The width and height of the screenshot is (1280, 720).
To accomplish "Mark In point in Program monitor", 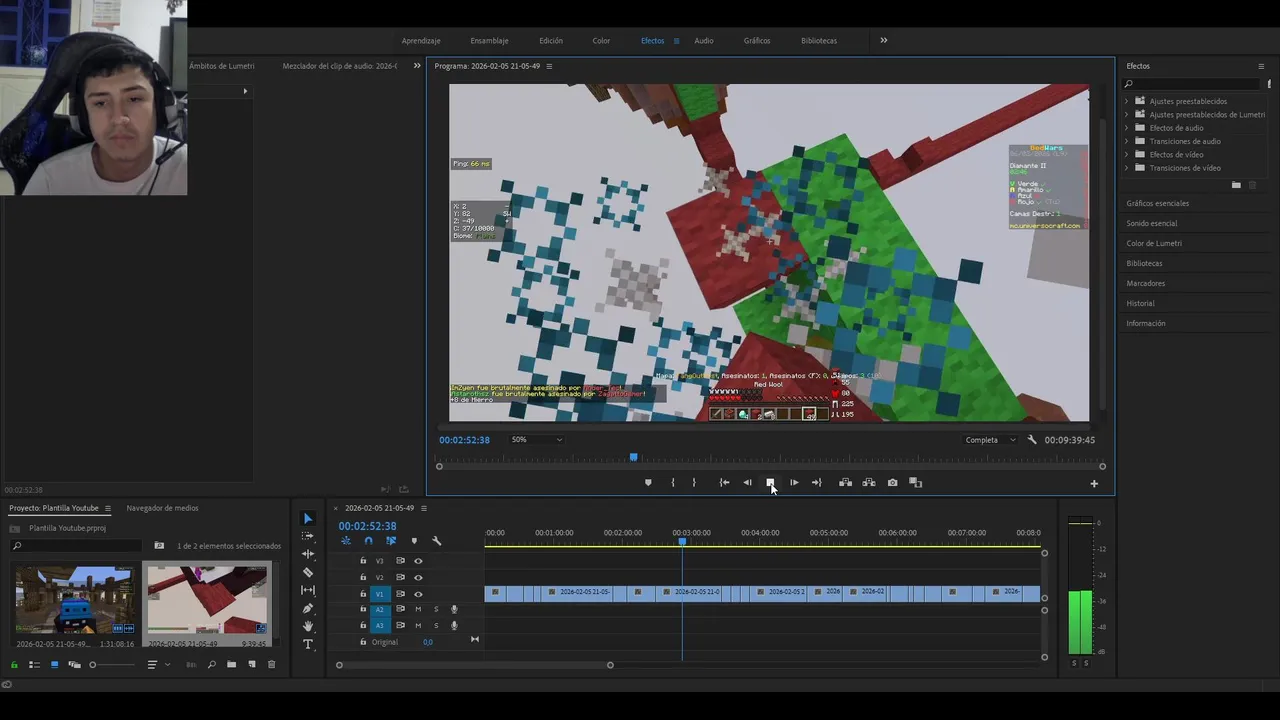I will pyautogui.click(x=672, y=483).
